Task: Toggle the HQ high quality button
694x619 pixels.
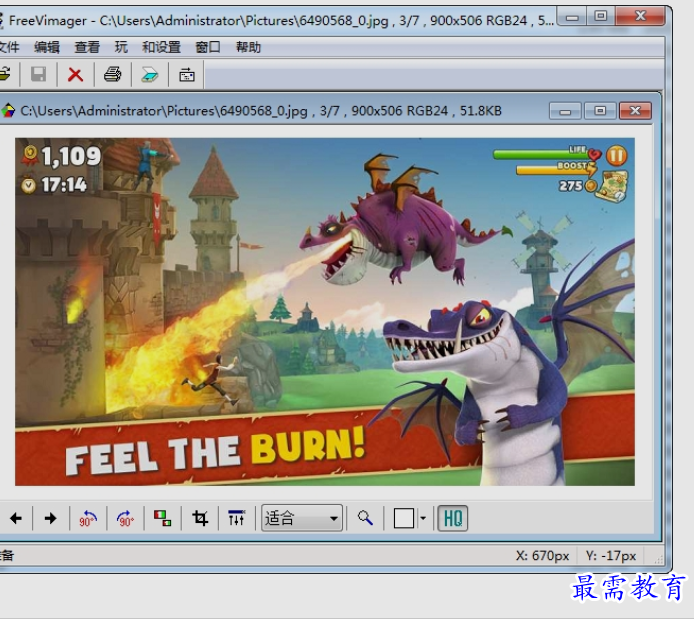Action: (x=453, y=518)
